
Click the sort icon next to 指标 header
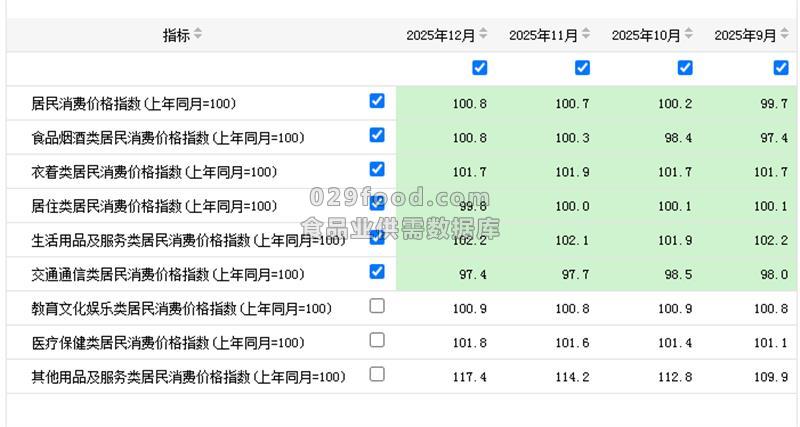pyautogui.click(x=198, y=35)
